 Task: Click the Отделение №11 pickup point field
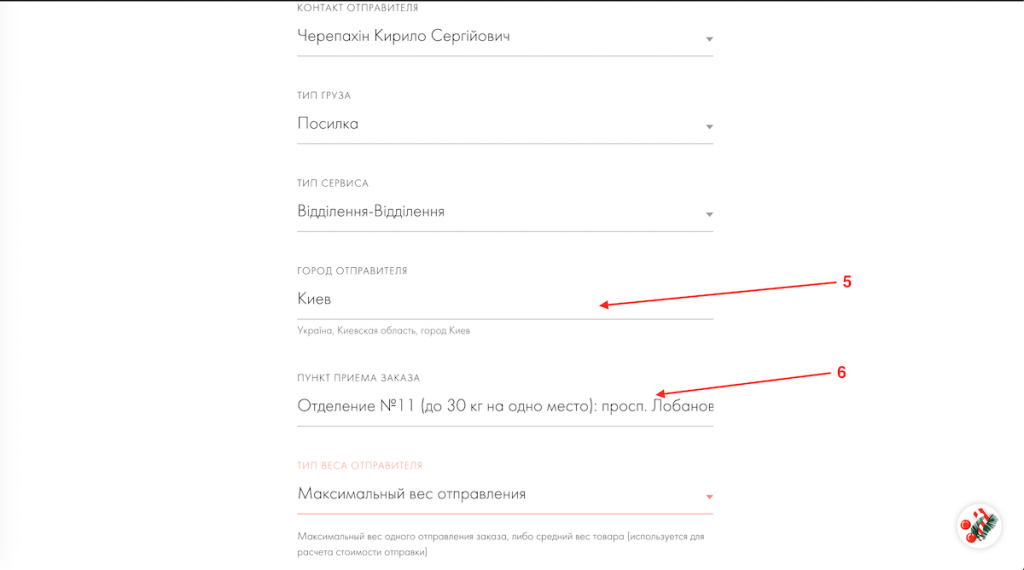(505, 406)
